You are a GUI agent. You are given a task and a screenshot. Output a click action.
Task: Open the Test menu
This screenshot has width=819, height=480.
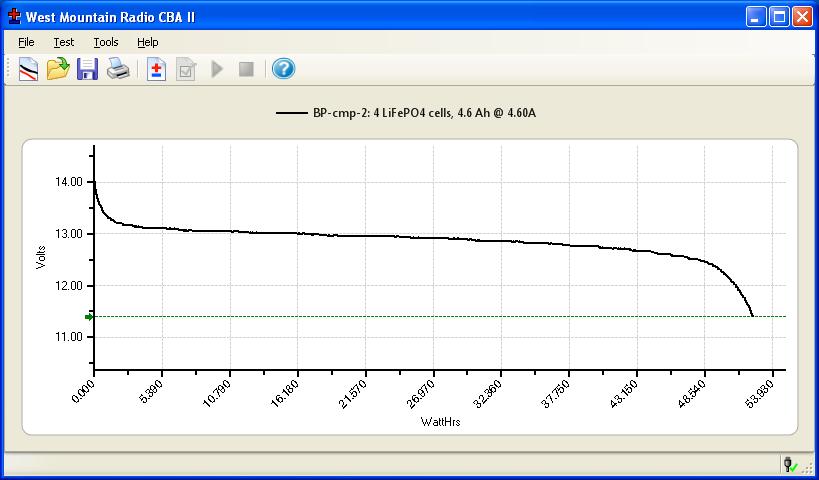(x=64, y=42)
